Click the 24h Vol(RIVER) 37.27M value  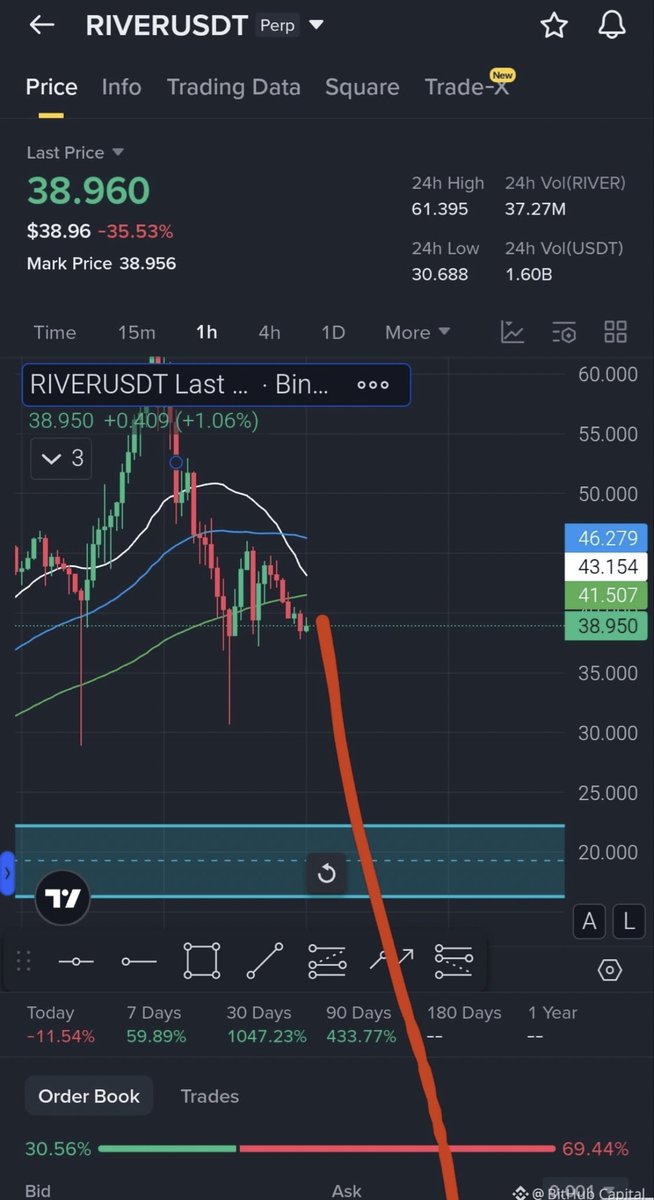click(535, 209)
